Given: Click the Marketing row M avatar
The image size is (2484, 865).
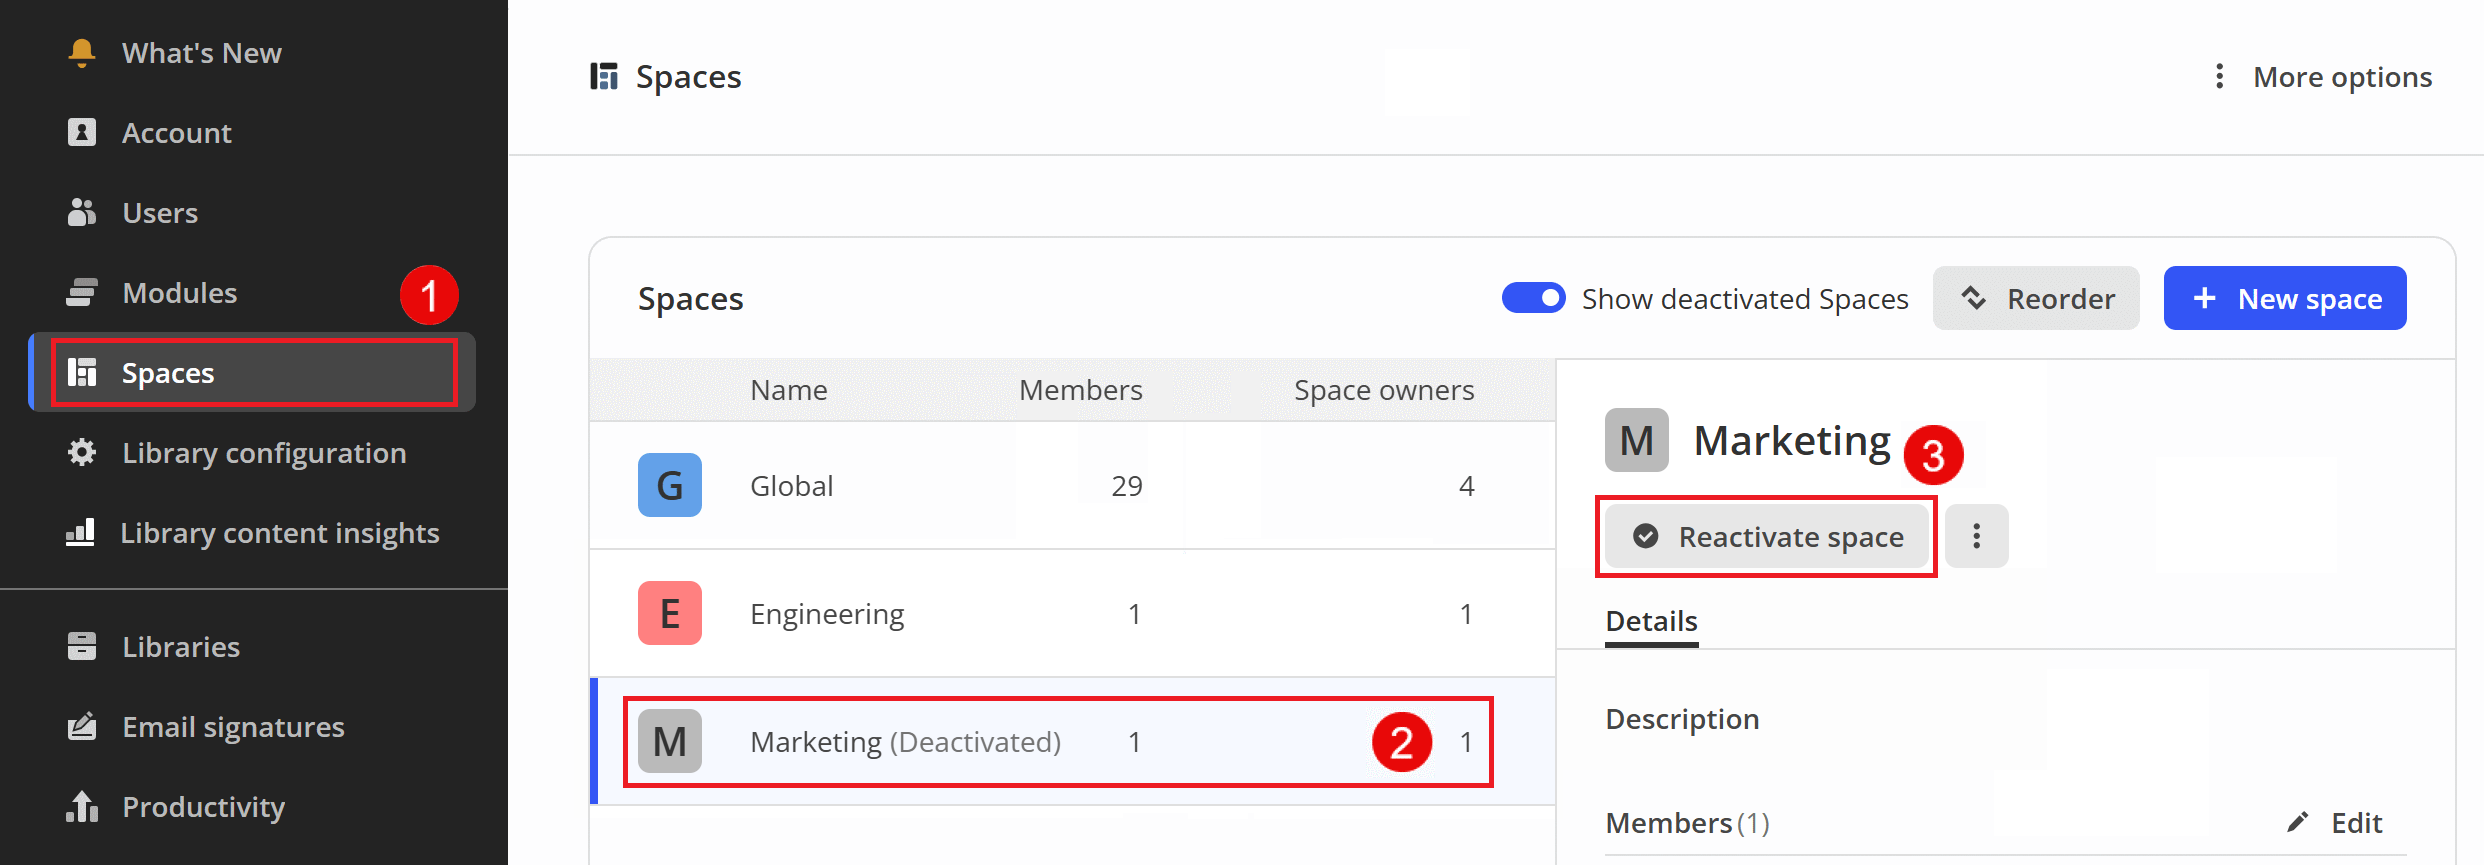Looking at the screenshot, I should [x=670, y=741].
